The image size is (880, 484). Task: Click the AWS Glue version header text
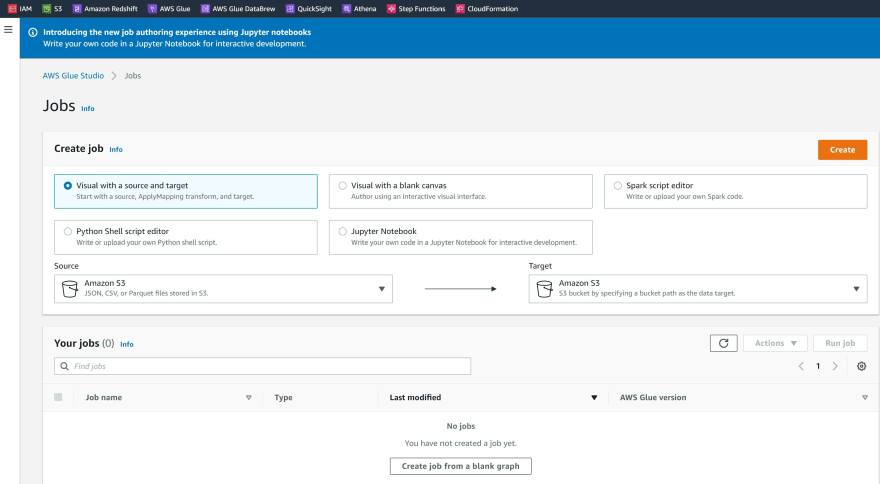point(653,398)
